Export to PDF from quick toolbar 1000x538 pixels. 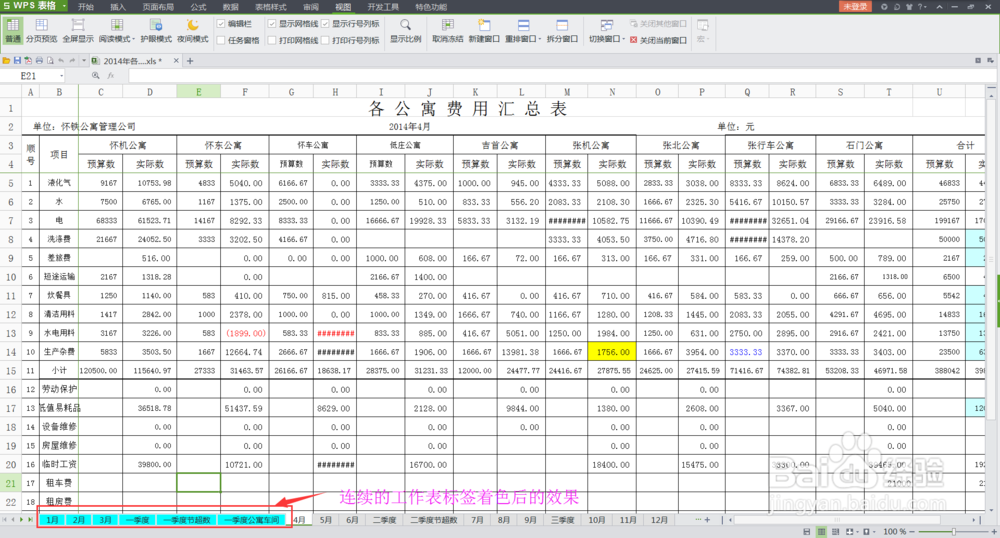(x=28, y=61)
